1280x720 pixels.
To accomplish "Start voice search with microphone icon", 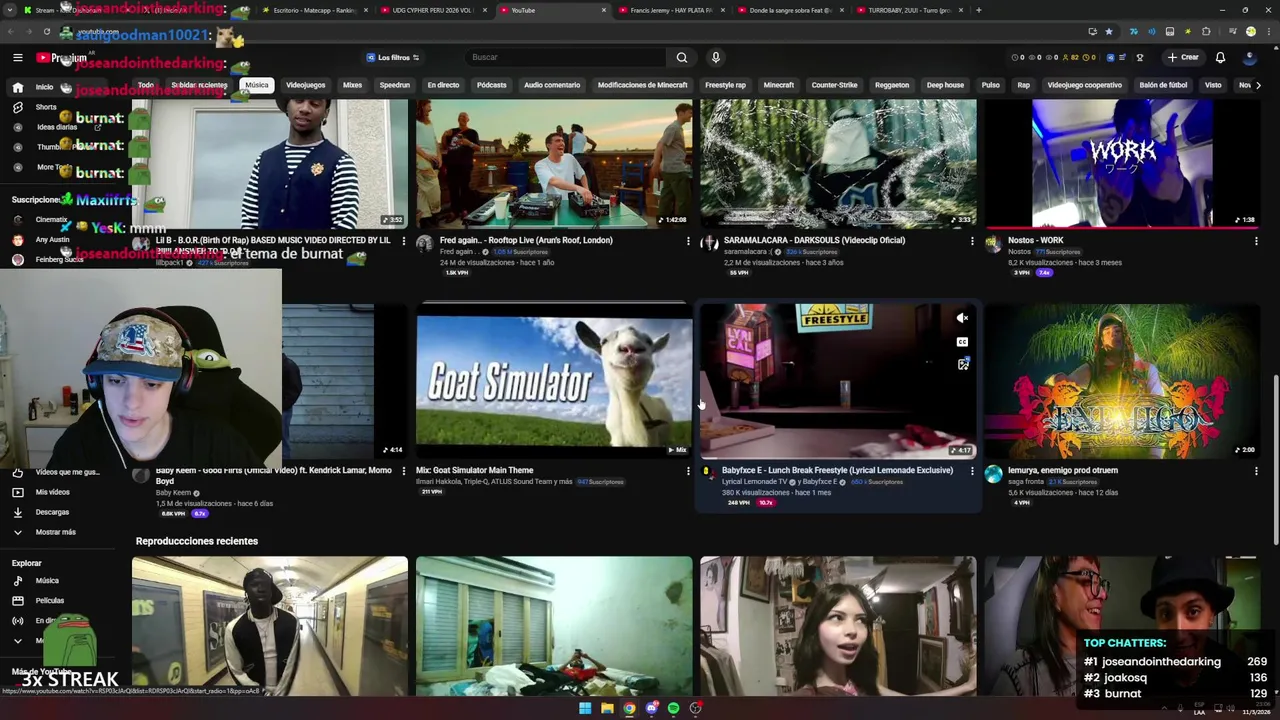I will [x=715, y=57].
